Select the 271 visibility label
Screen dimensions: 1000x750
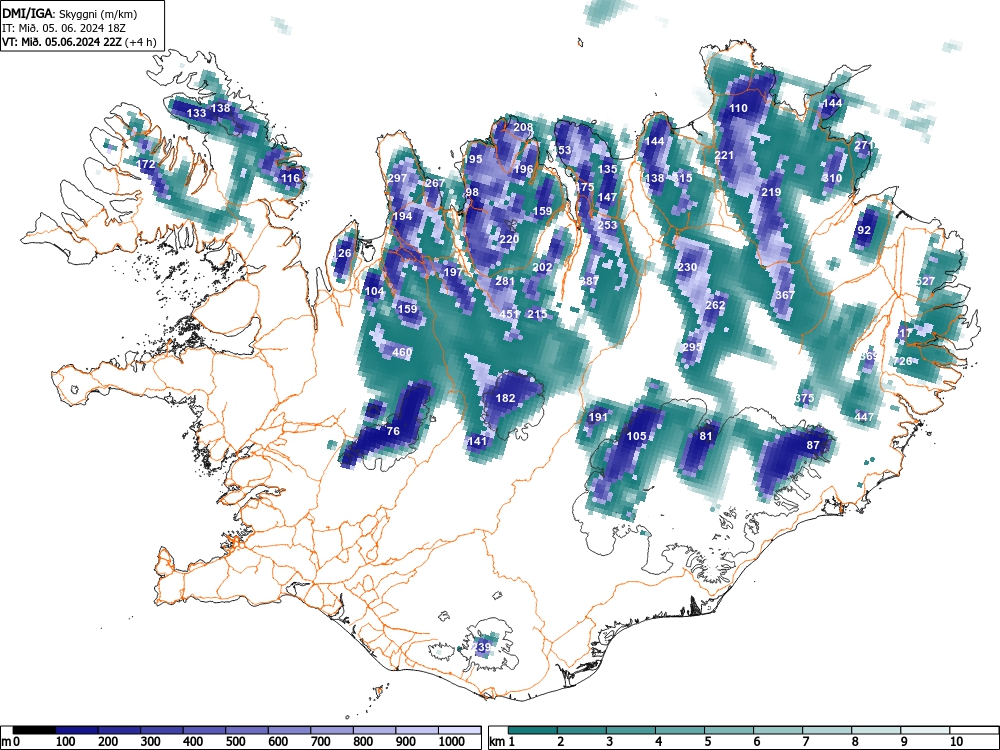(x=864, y=145)
